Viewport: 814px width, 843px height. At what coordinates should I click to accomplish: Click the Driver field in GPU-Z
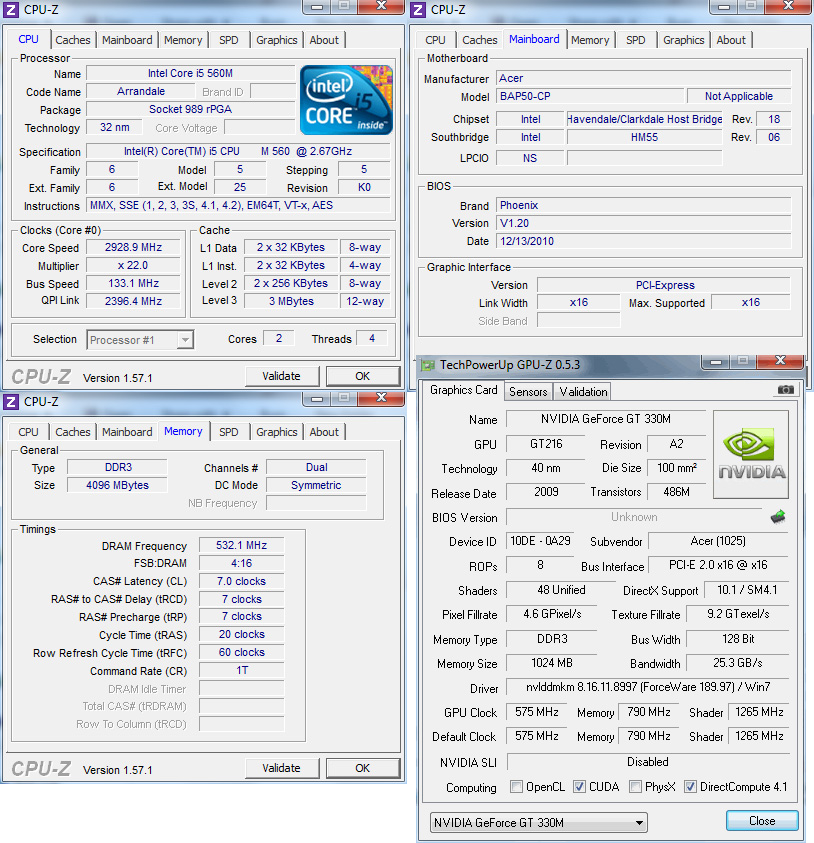(647, 687)
